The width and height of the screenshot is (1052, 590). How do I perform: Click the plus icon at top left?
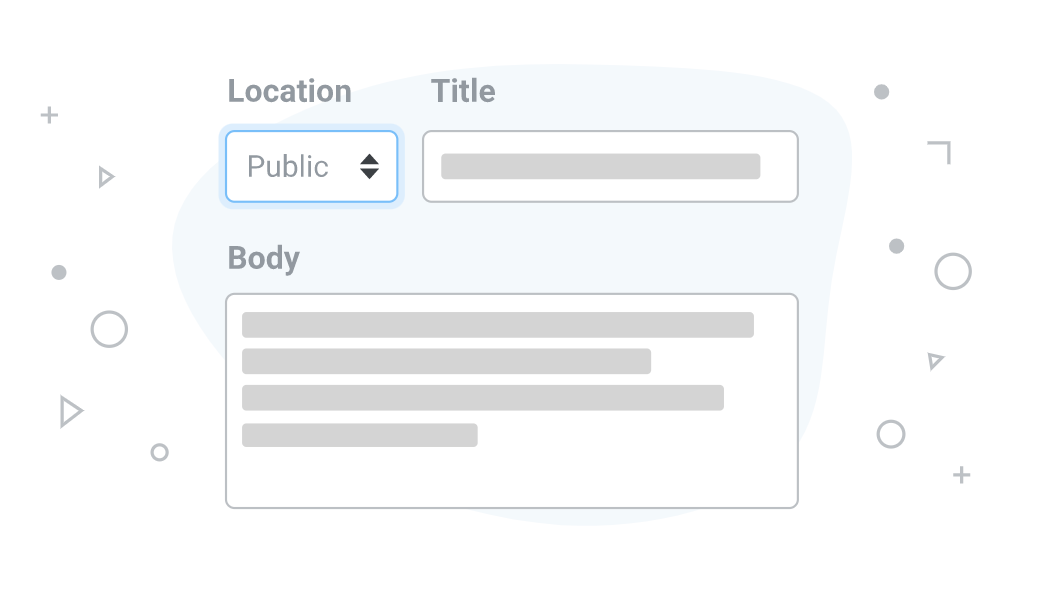coord(49,115)
